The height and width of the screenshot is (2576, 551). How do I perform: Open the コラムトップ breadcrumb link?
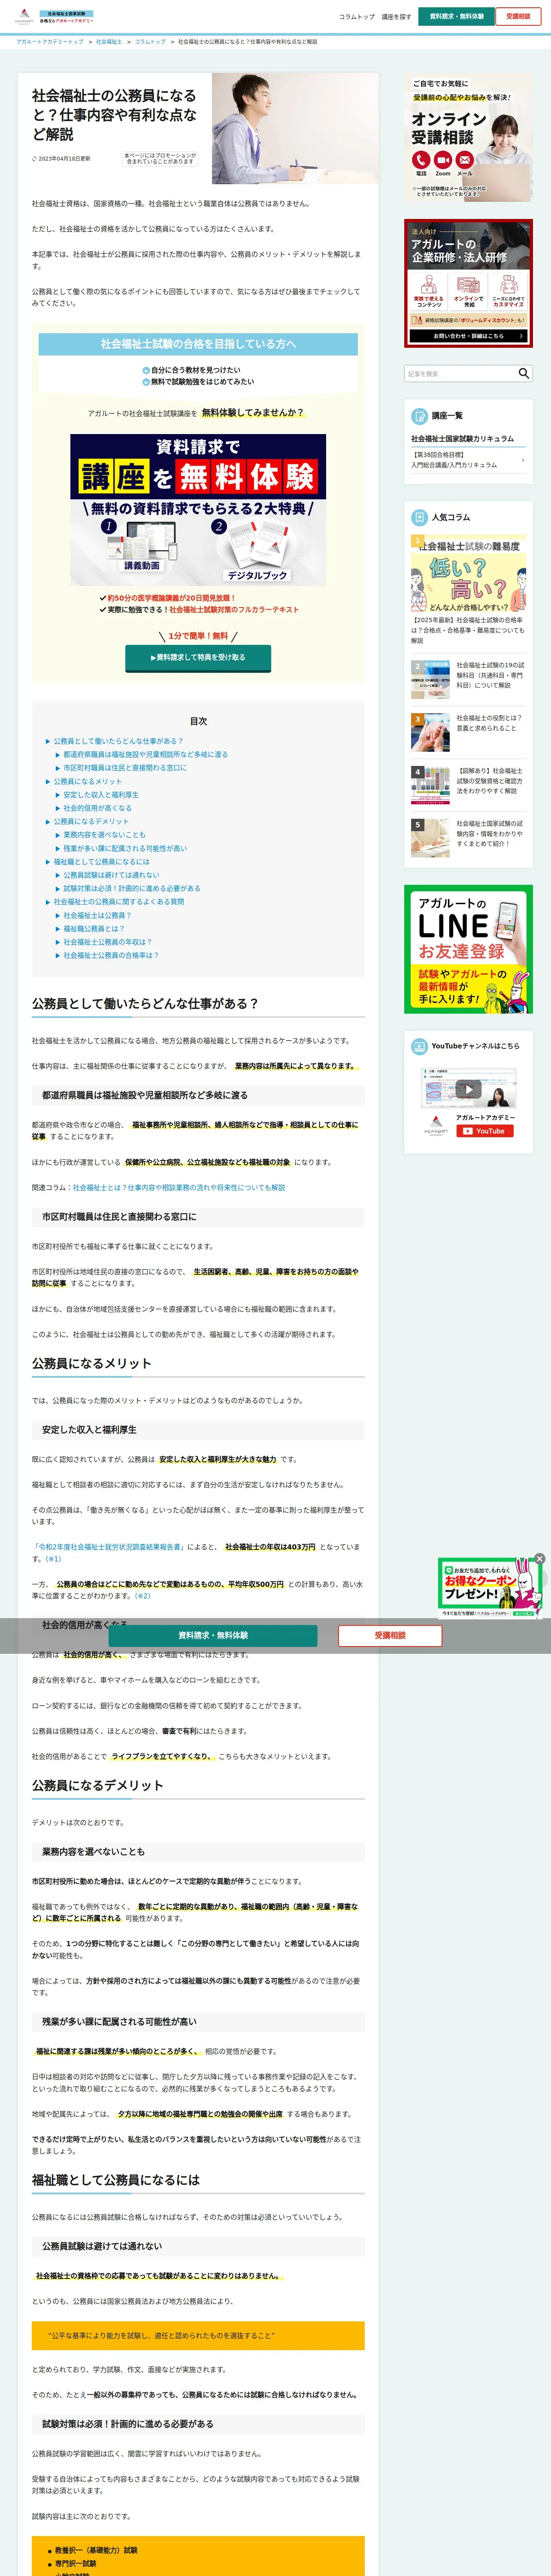[150, 42]
